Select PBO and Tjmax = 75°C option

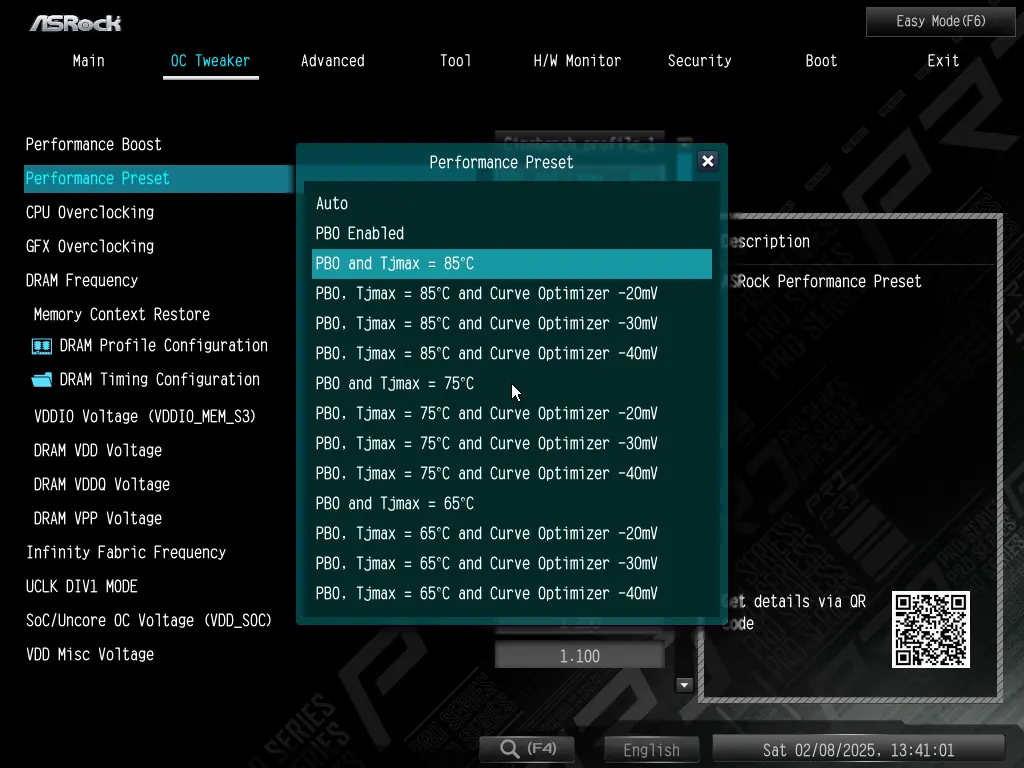(511, 384)
